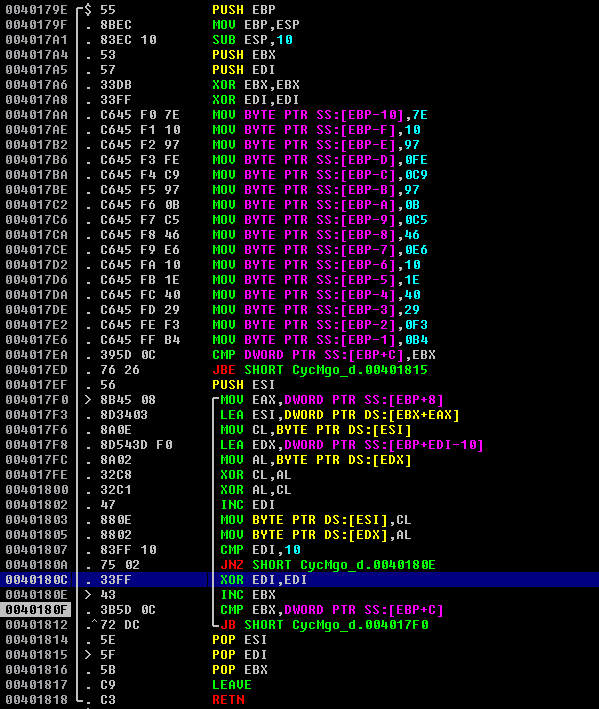This screenshot has width=599, height=709.
Task: Select MOV BYTE PTR SS:[EBP-3],29
Action: tap(316, 310)
